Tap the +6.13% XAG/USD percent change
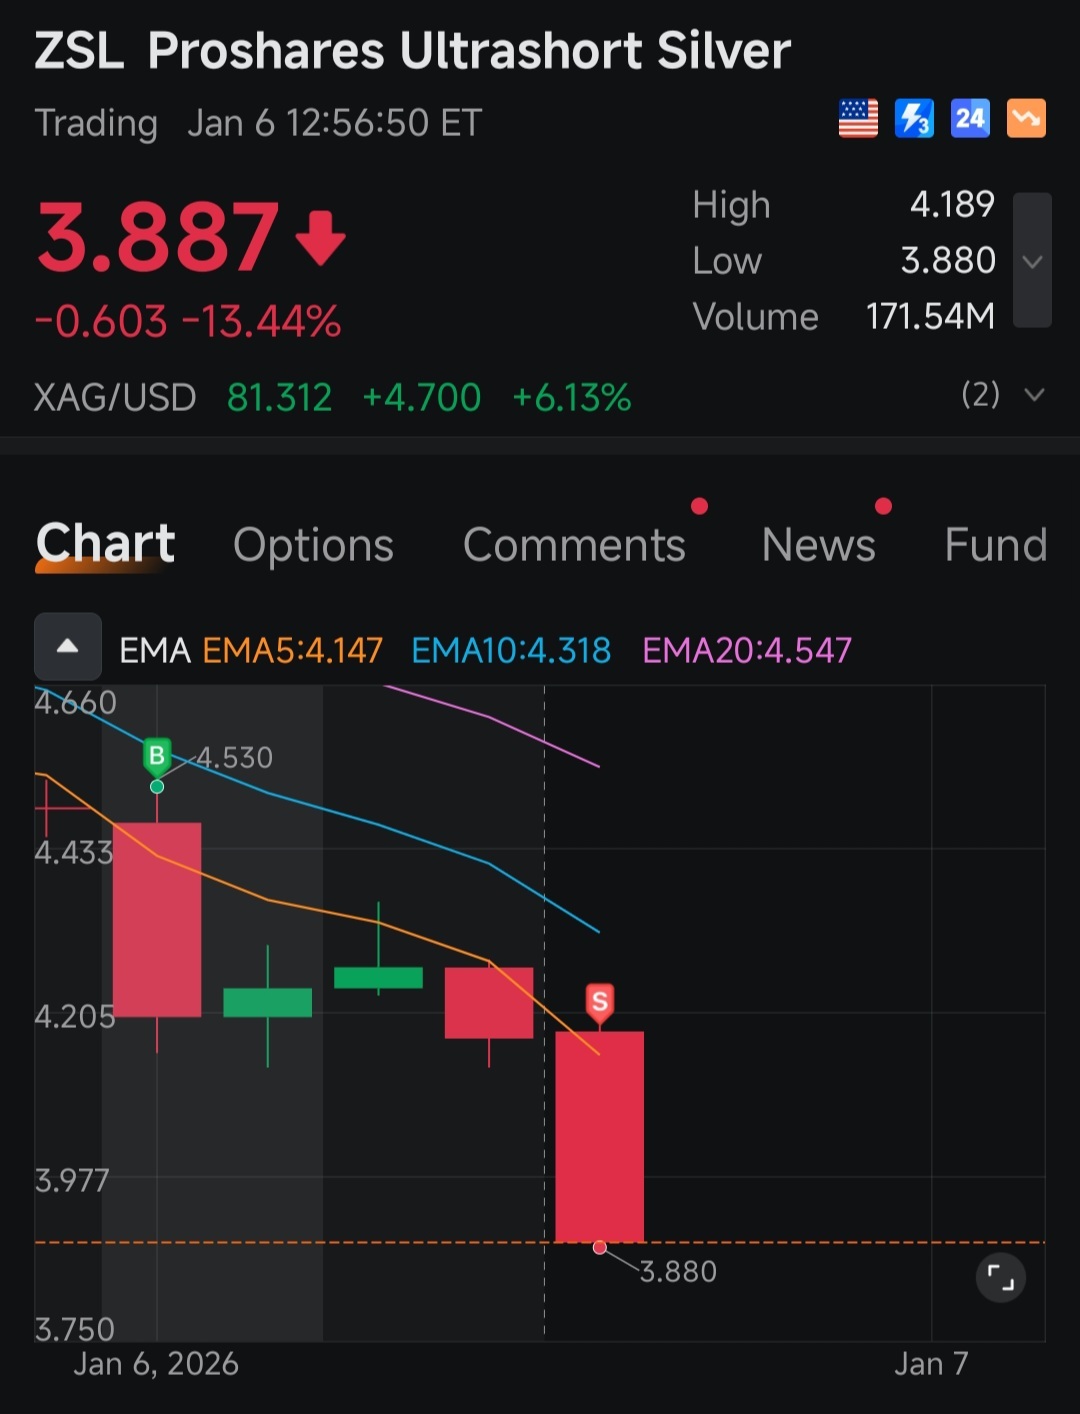 click(x=572, y=398)
